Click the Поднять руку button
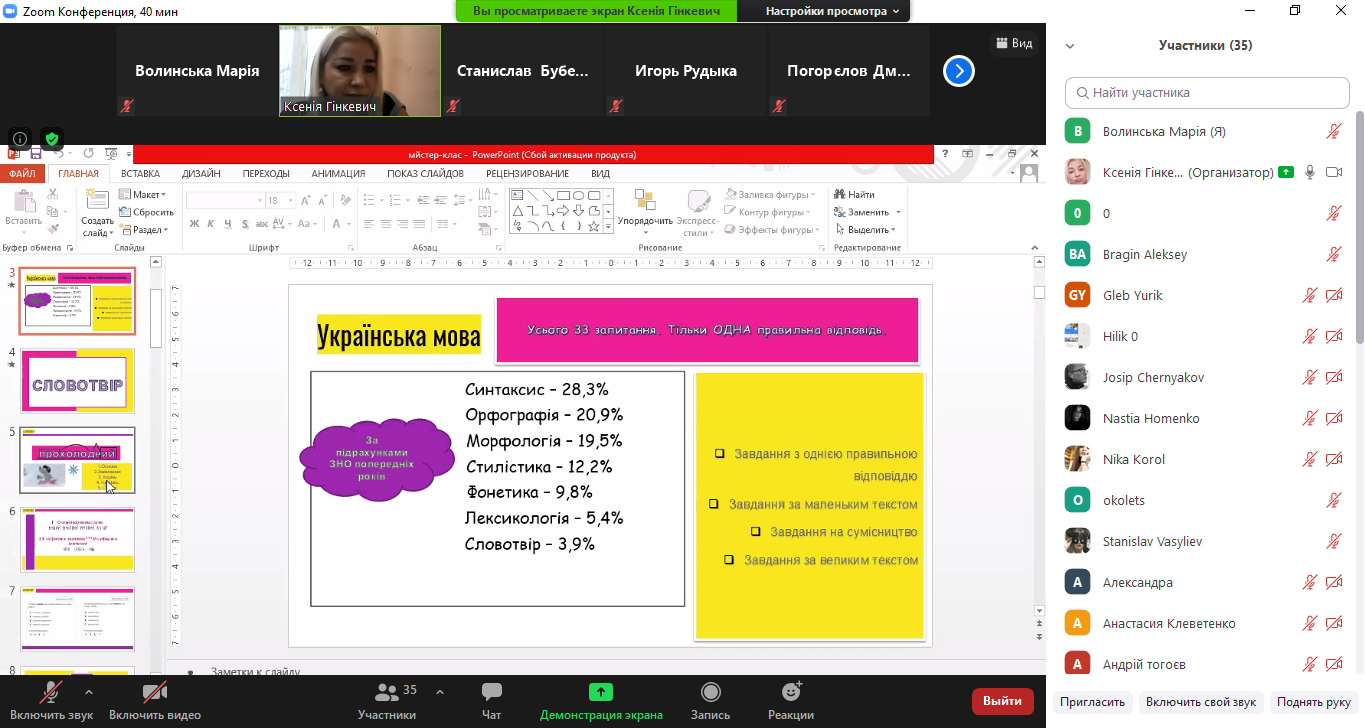Viewport: 1365px width, 728px height. [1312, 702]
